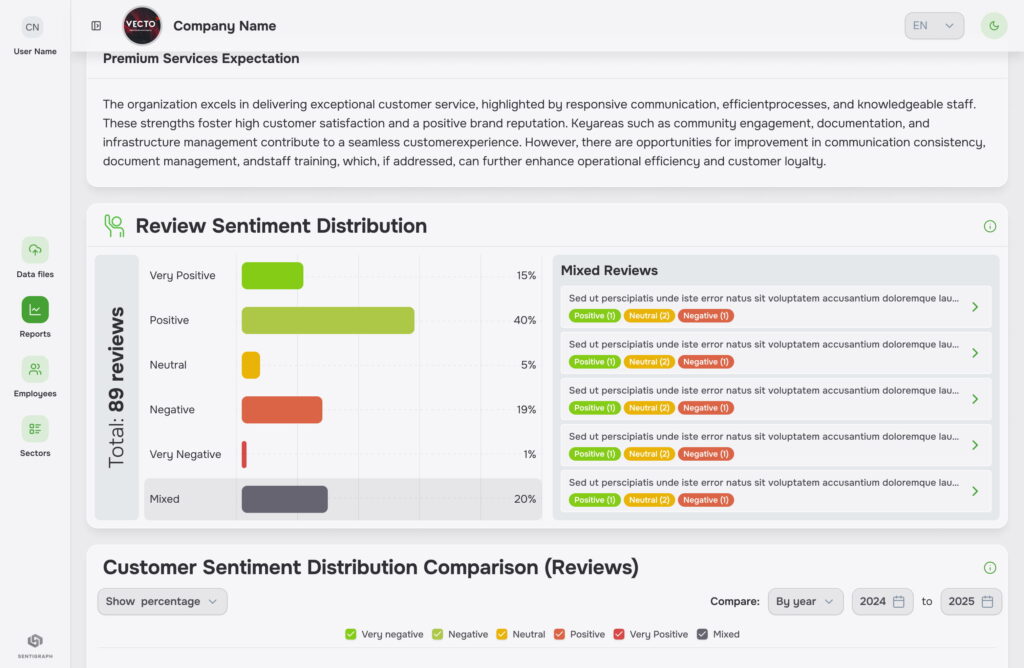This screenshot has height=668, width=1024.
Task: Open the Sectors sidebar icon
Action: [x=35, y=429]
